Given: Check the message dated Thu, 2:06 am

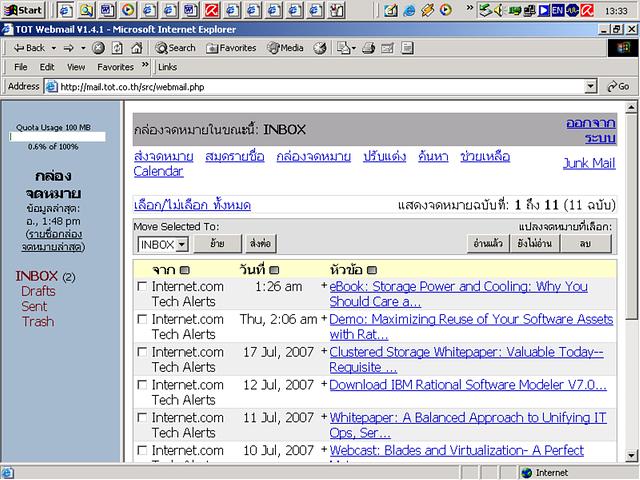Looking at the screenshot, I should [142, 319].
